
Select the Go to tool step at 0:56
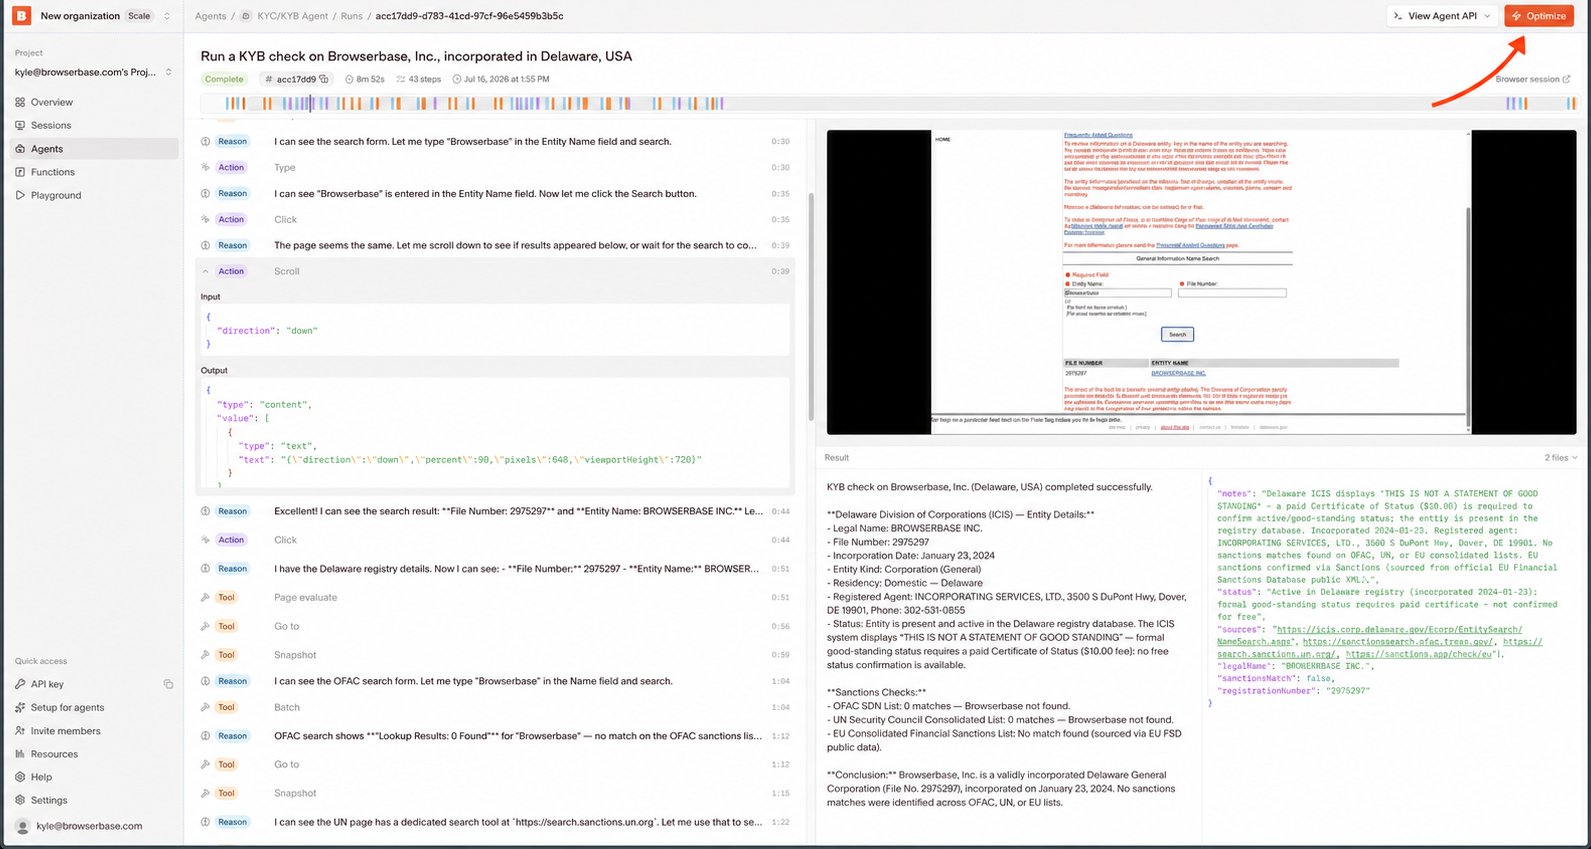point(497,626)
